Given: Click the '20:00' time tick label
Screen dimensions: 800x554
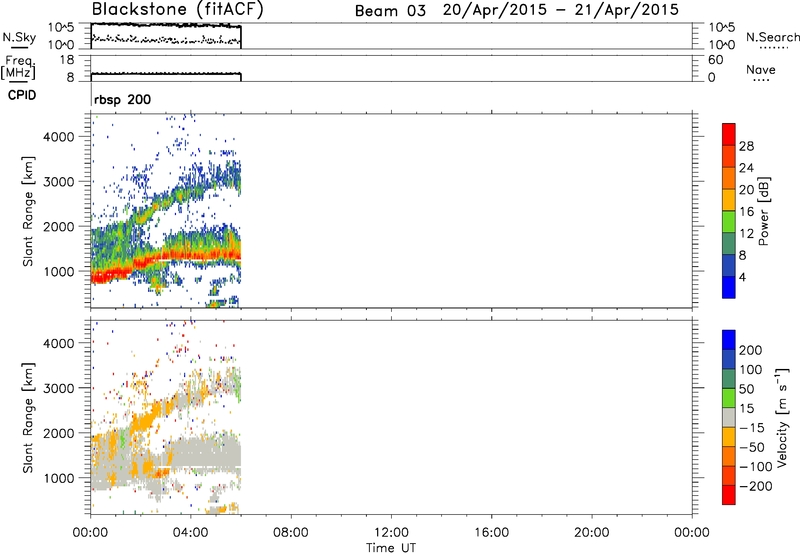Looking at the screenshot, I should [x=591, y=533].
